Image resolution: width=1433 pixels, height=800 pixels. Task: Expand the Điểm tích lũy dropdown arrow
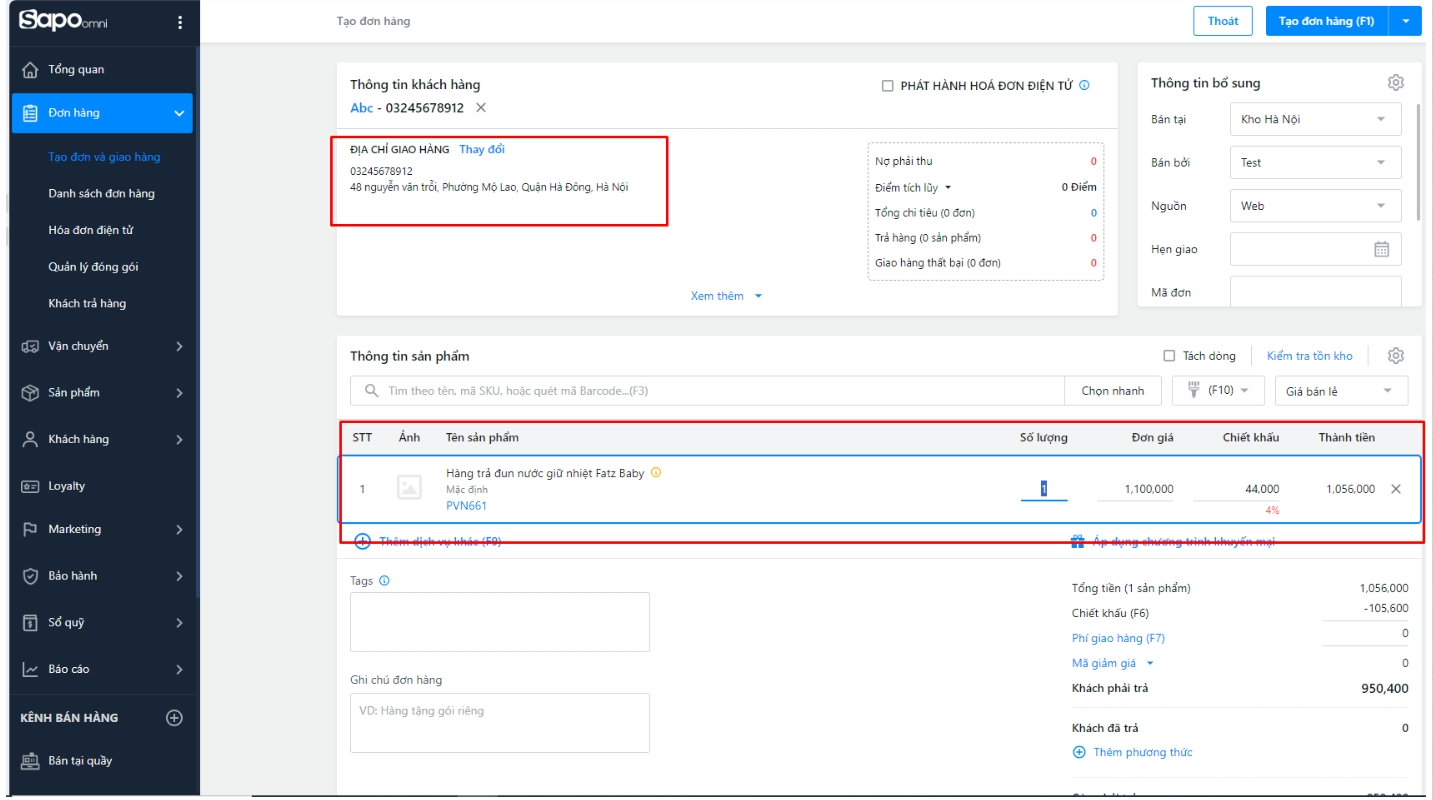click(948, 188)
